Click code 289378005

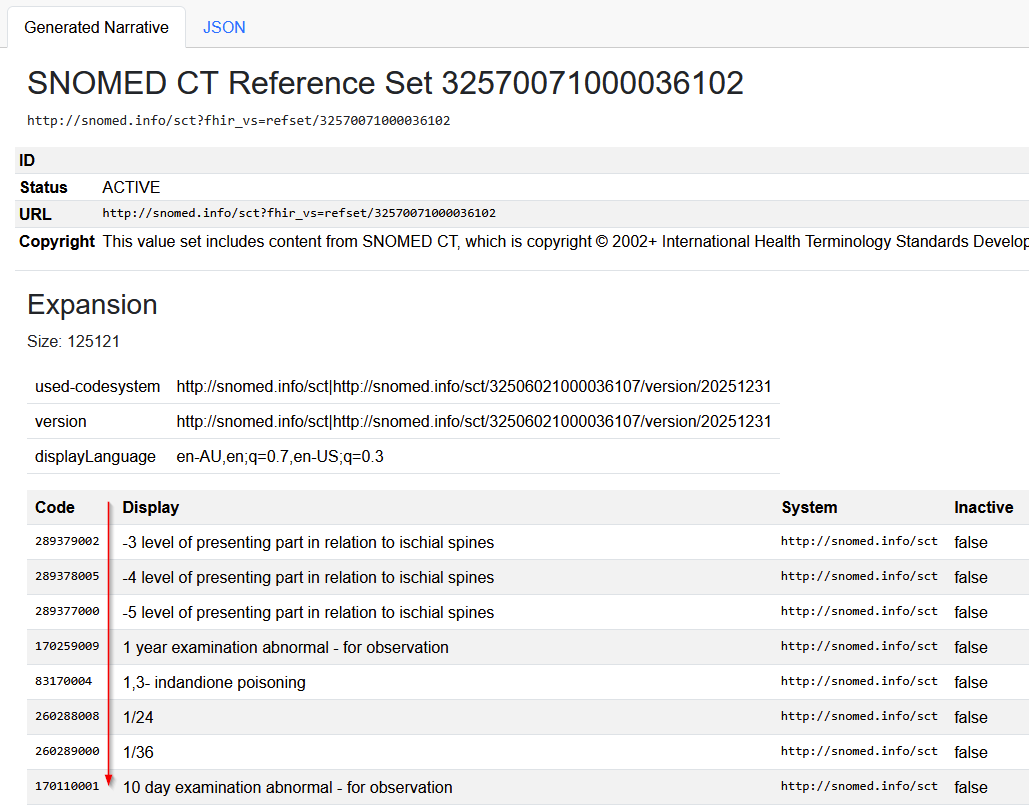pos(67,576)
